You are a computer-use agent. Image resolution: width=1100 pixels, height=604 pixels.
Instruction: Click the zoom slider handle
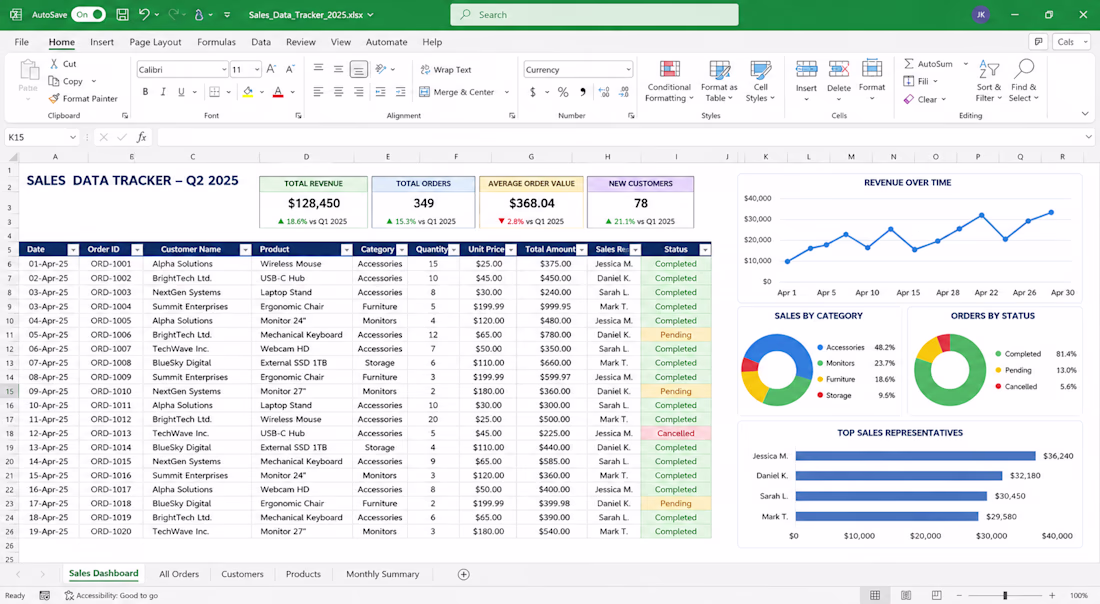click(x=1005, y=595)
